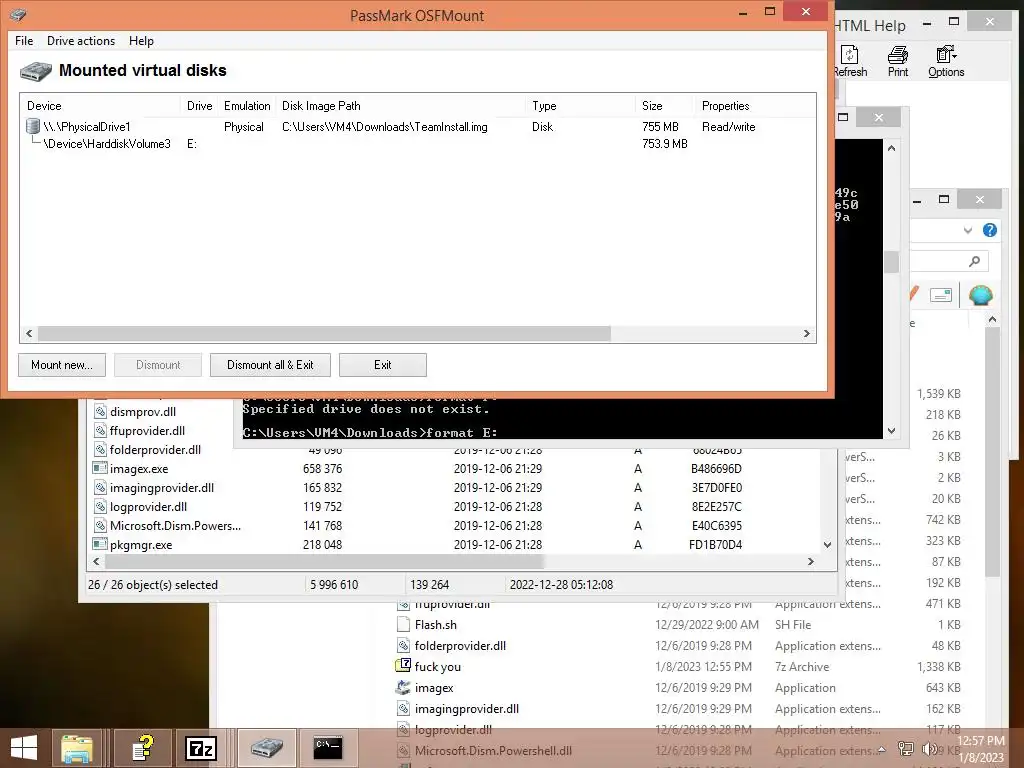Select the \\.\PhysicalDrive1 disk row icon
The height and width of the screenshot is (768, 1024).
[x=33, y=126]
